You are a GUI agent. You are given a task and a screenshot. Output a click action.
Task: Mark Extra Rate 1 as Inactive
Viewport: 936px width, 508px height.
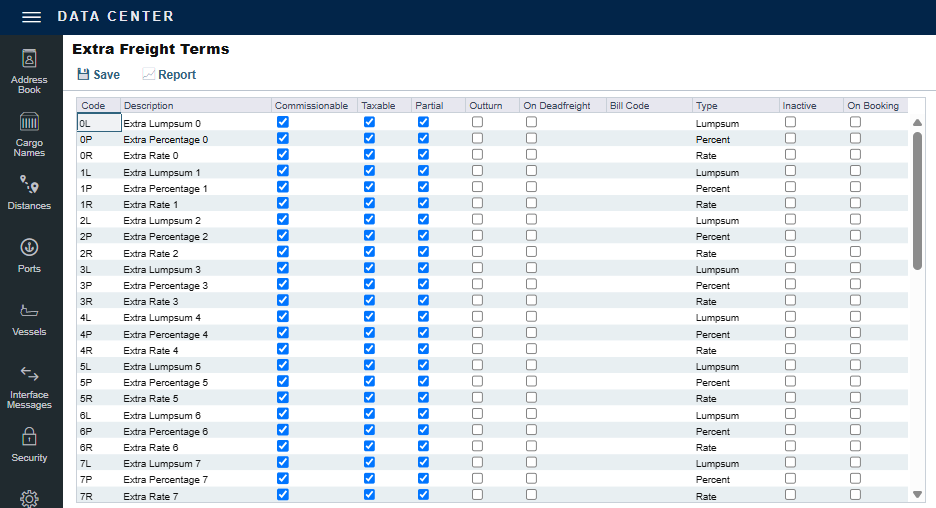pos(790,203)
